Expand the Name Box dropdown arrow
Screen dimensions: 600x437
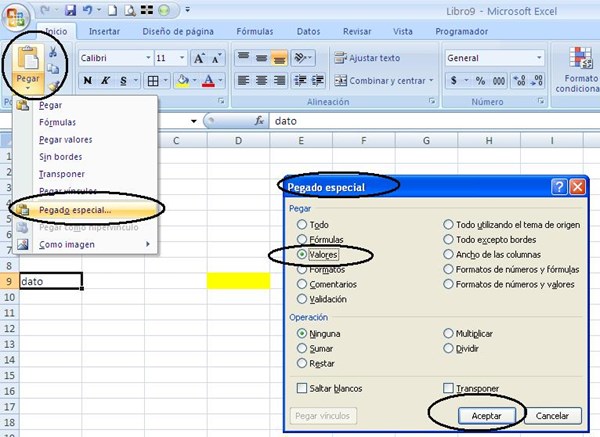pyautogui.click(x=194, y=121)
